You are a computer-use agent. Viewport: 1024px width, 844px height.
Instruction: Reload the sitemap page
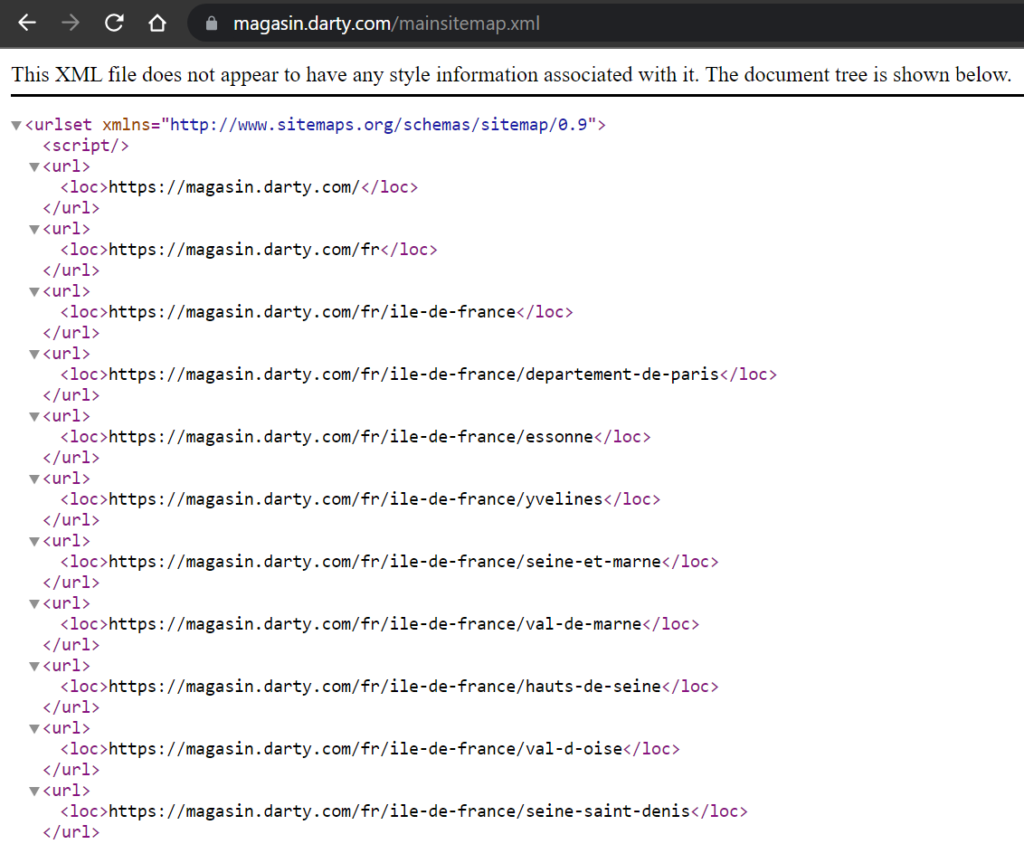[114, 24]
